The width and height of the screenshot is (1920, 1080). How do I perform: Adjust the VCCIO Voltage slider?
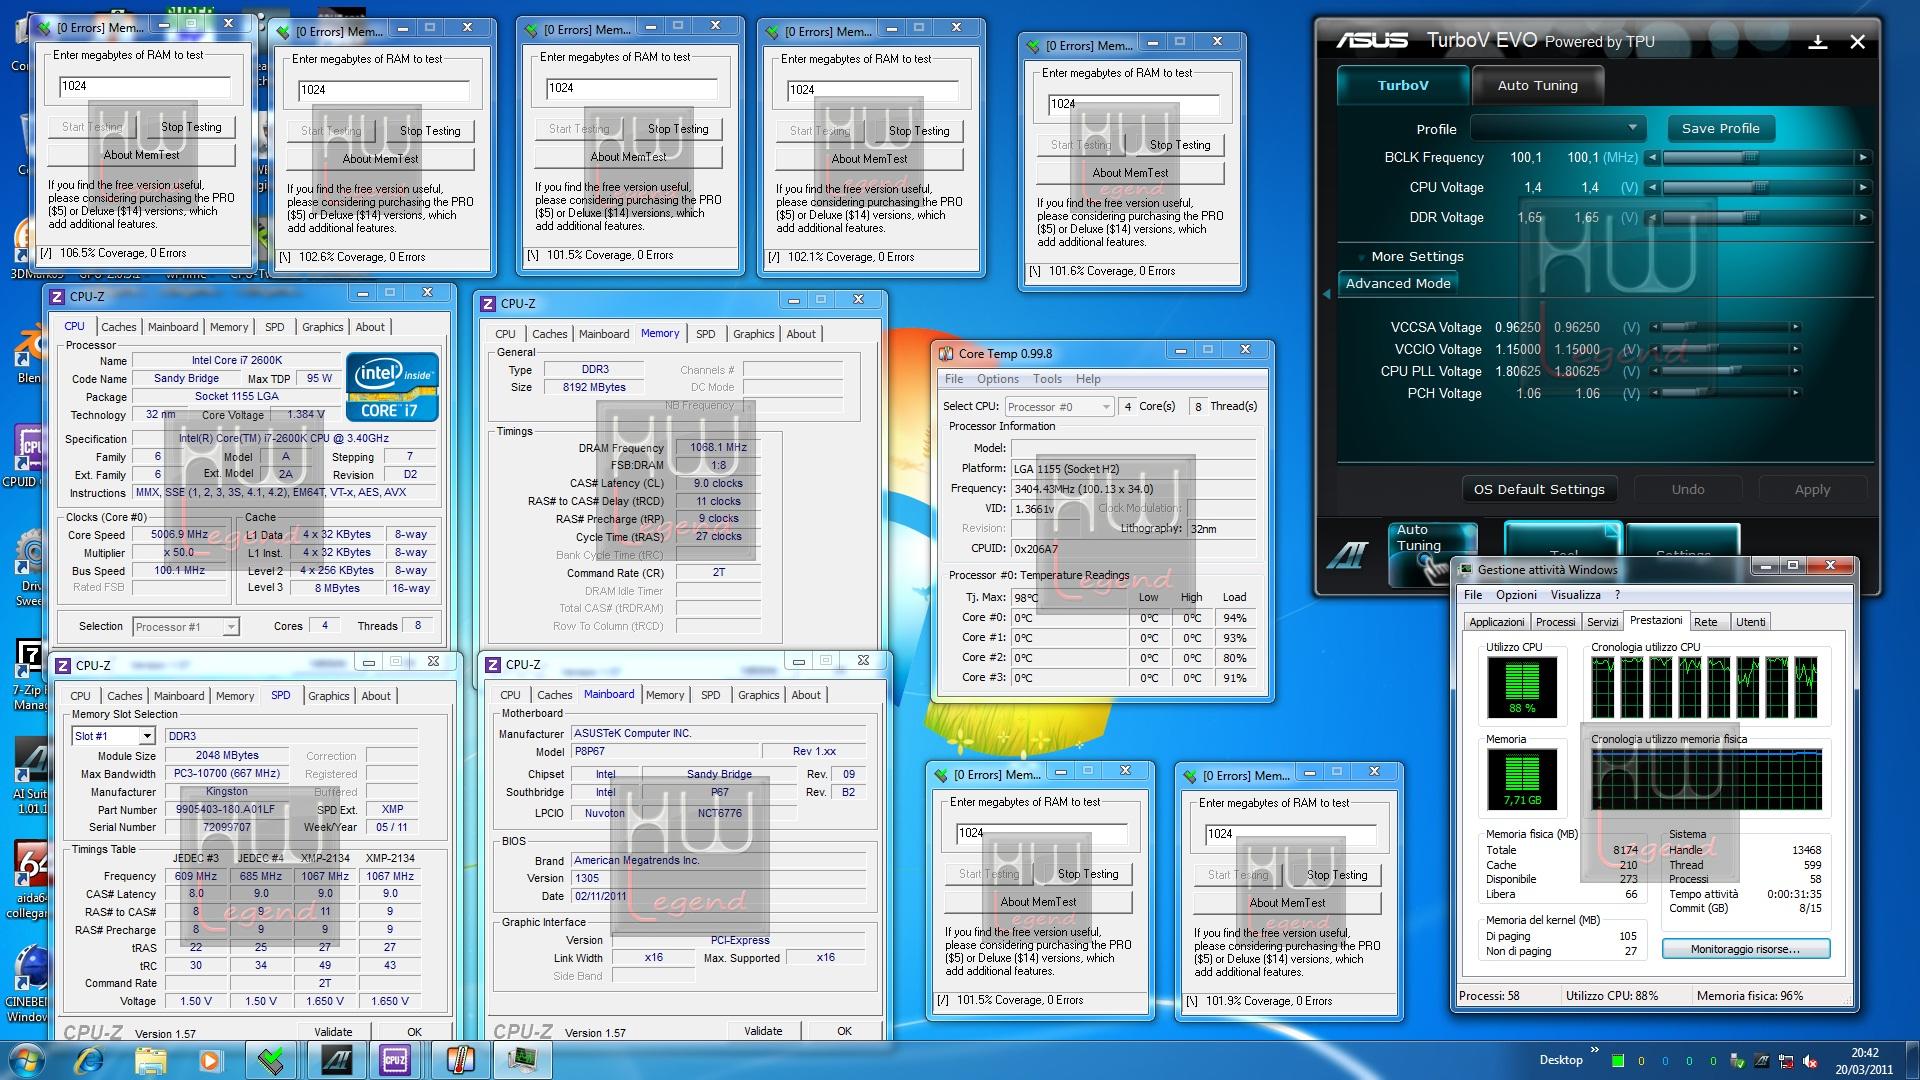click(x=1725, y=349)
